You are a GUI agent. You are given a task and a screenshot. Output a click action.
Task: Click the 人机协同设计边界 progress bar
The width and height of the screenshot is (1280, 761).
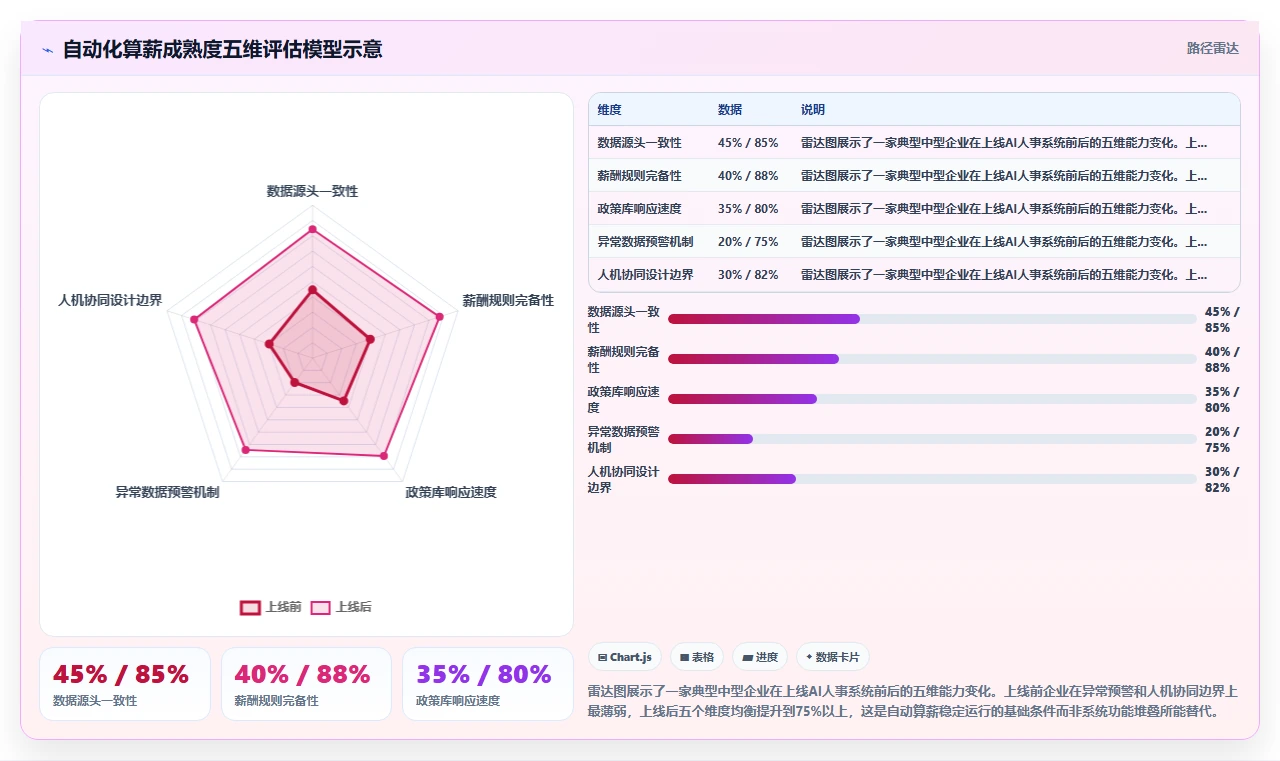click(932, 479)
